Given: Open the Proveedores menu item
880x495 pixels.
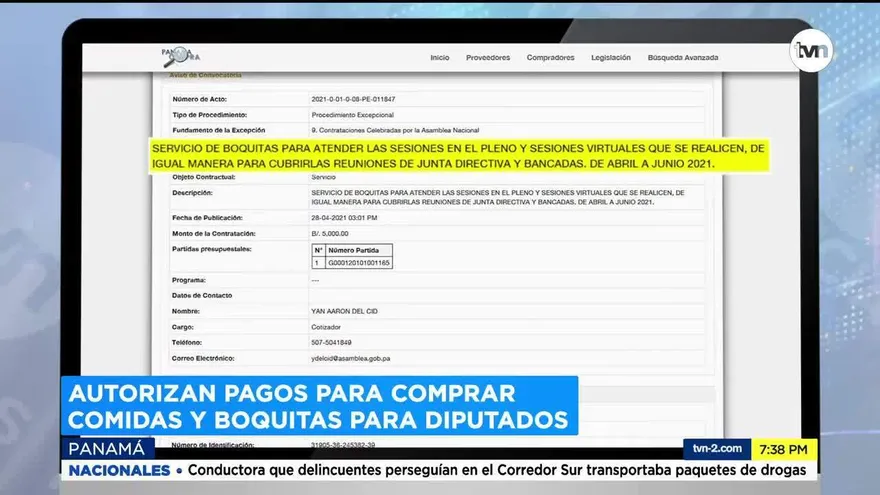Looking at the screenshot, I should (488, 58).
